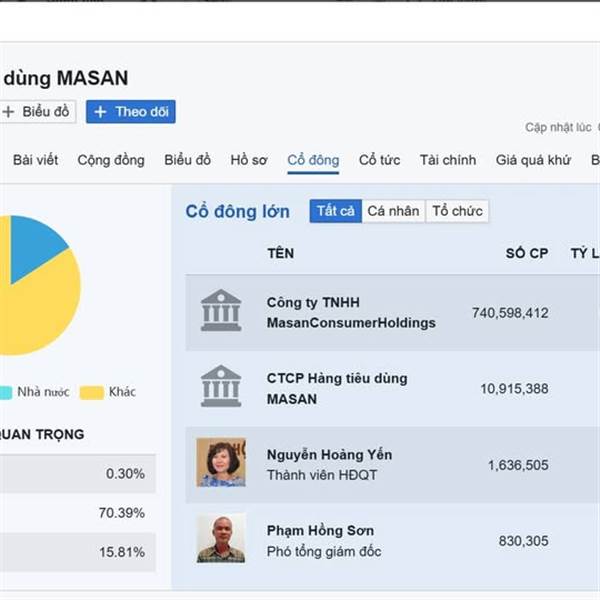Open the Biểu đồ tab in navigation
The width and height of the screenshot is (600, 600).
coord(188,160)
